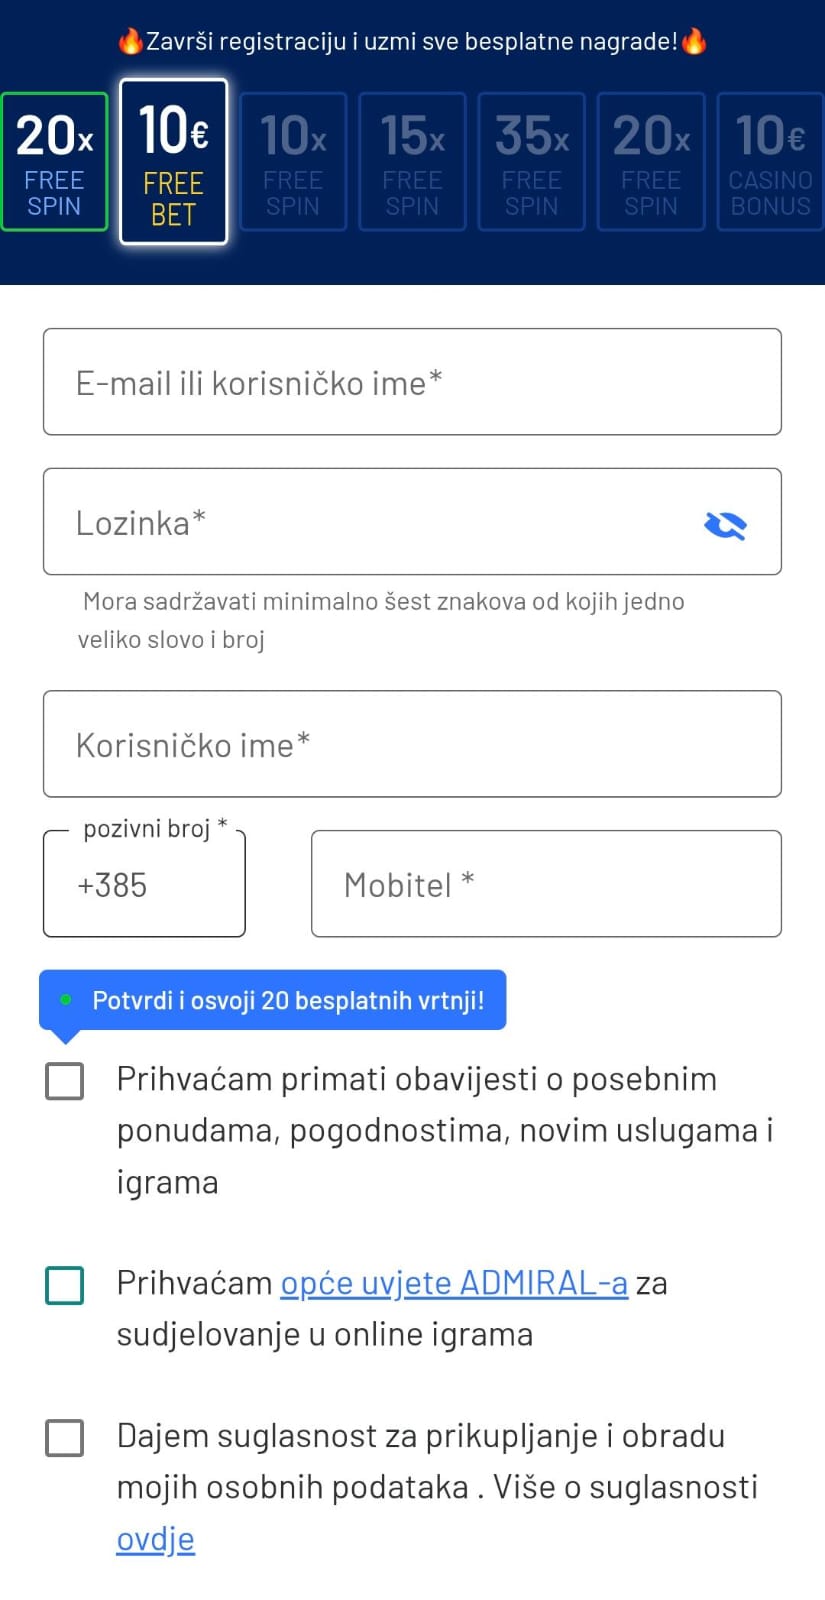The height and width of the screenshot is (1600, 825).
Task: Check the special offers notifications checkbox
Action: pyautogui.click(x=65, y=1081)
